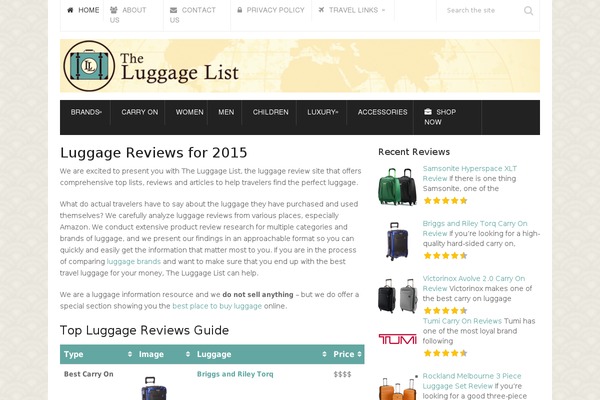
Task: Open the ABOUT US page
Action: click(128, 15)
